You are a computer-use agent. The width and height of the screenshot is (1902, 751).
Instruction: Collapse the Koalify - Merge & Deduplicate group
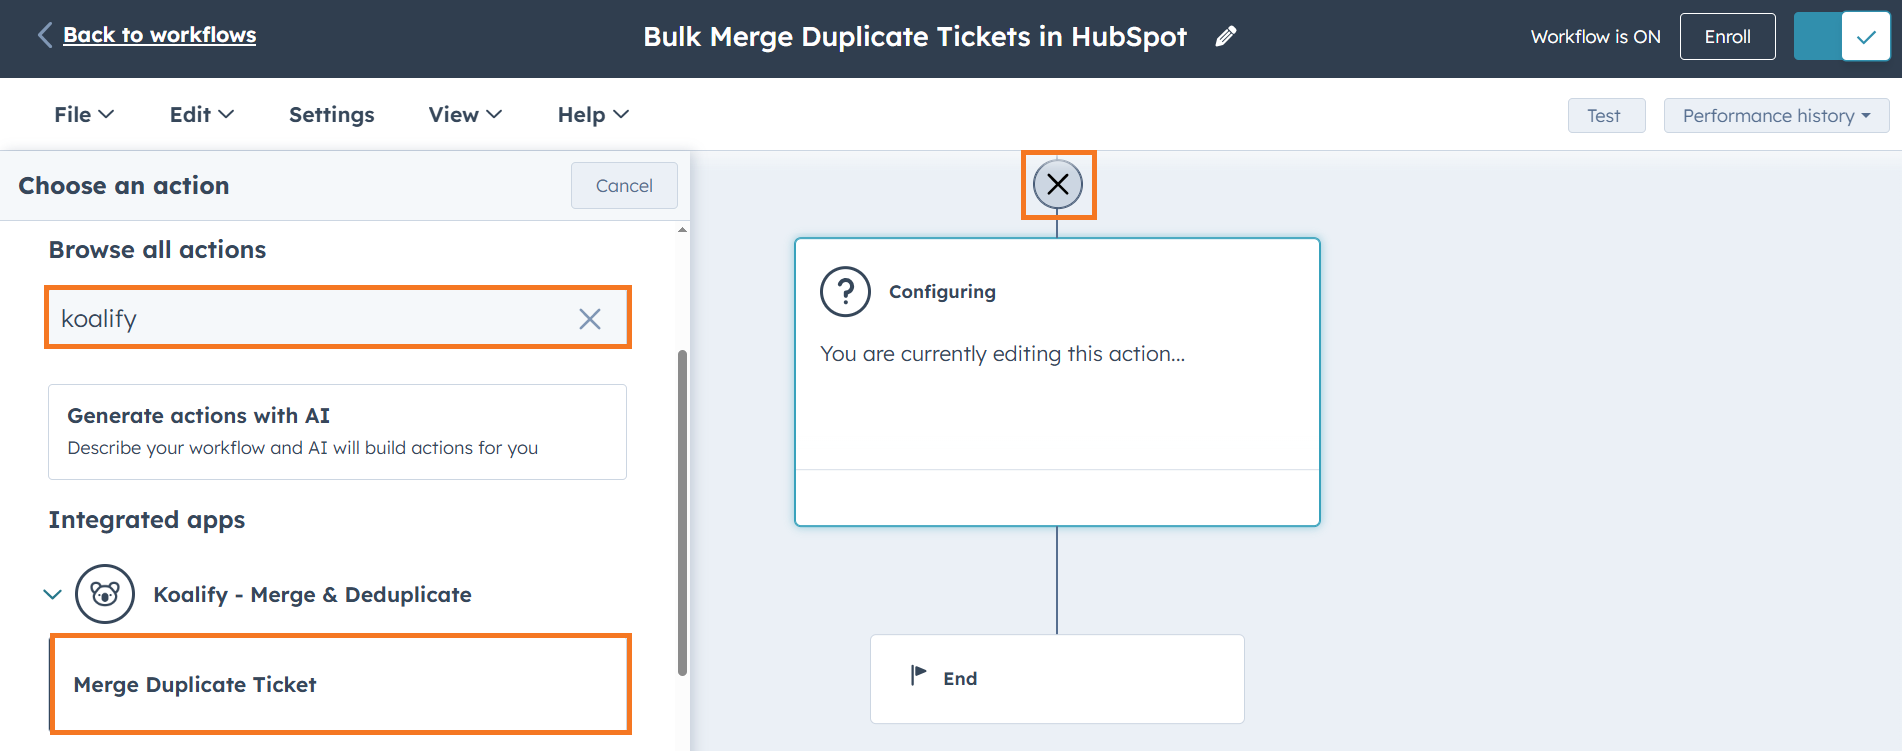click(53, 594)
